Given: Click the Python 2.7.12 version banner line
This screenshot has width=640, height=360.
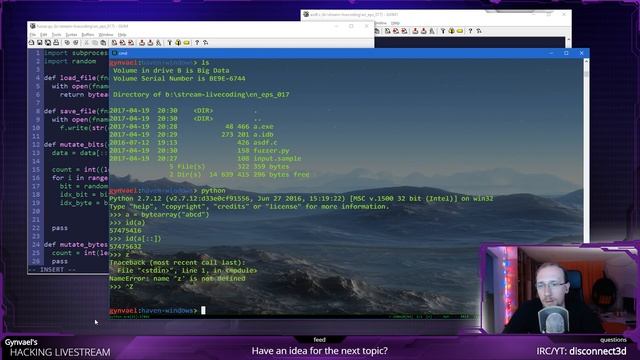Looking at the screenshot, I should (x=301, y=199).
